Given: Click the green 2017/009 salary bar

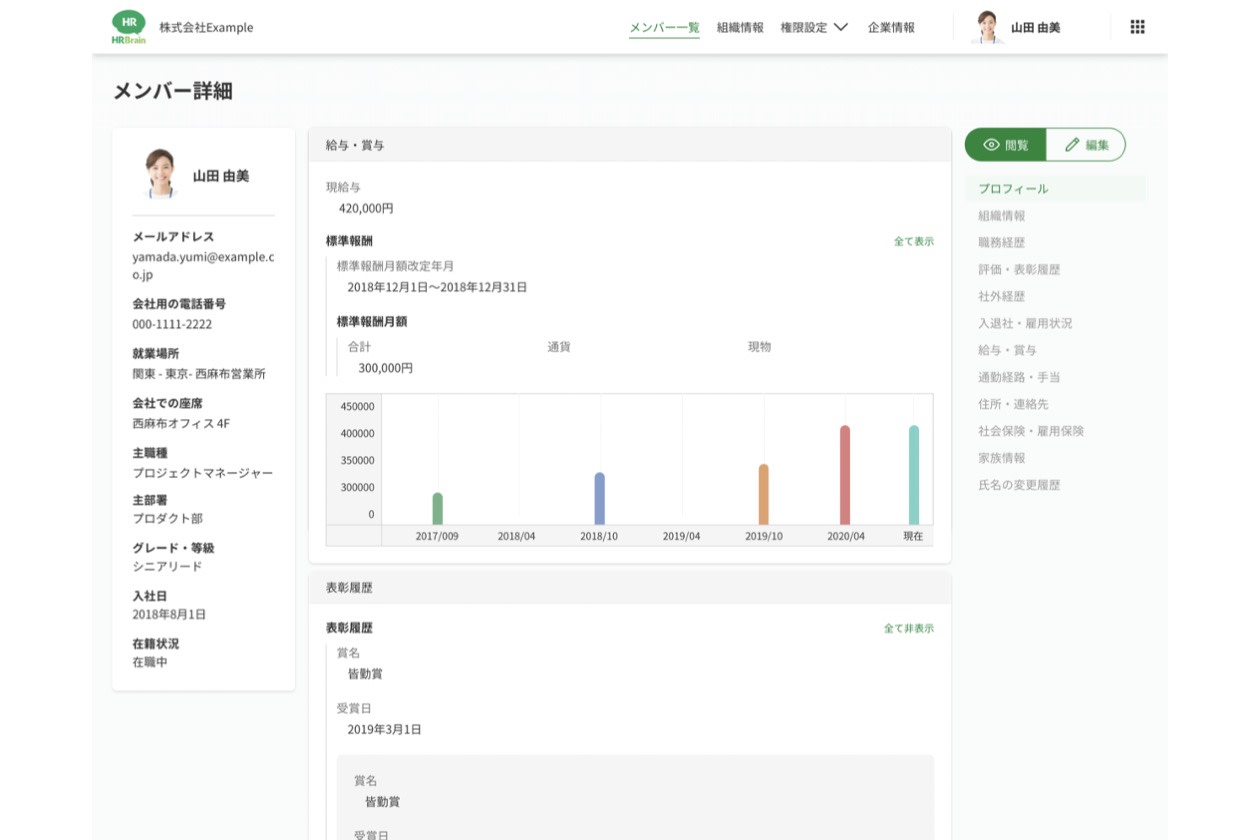Looking at the screenshot, I should [437, 509].
